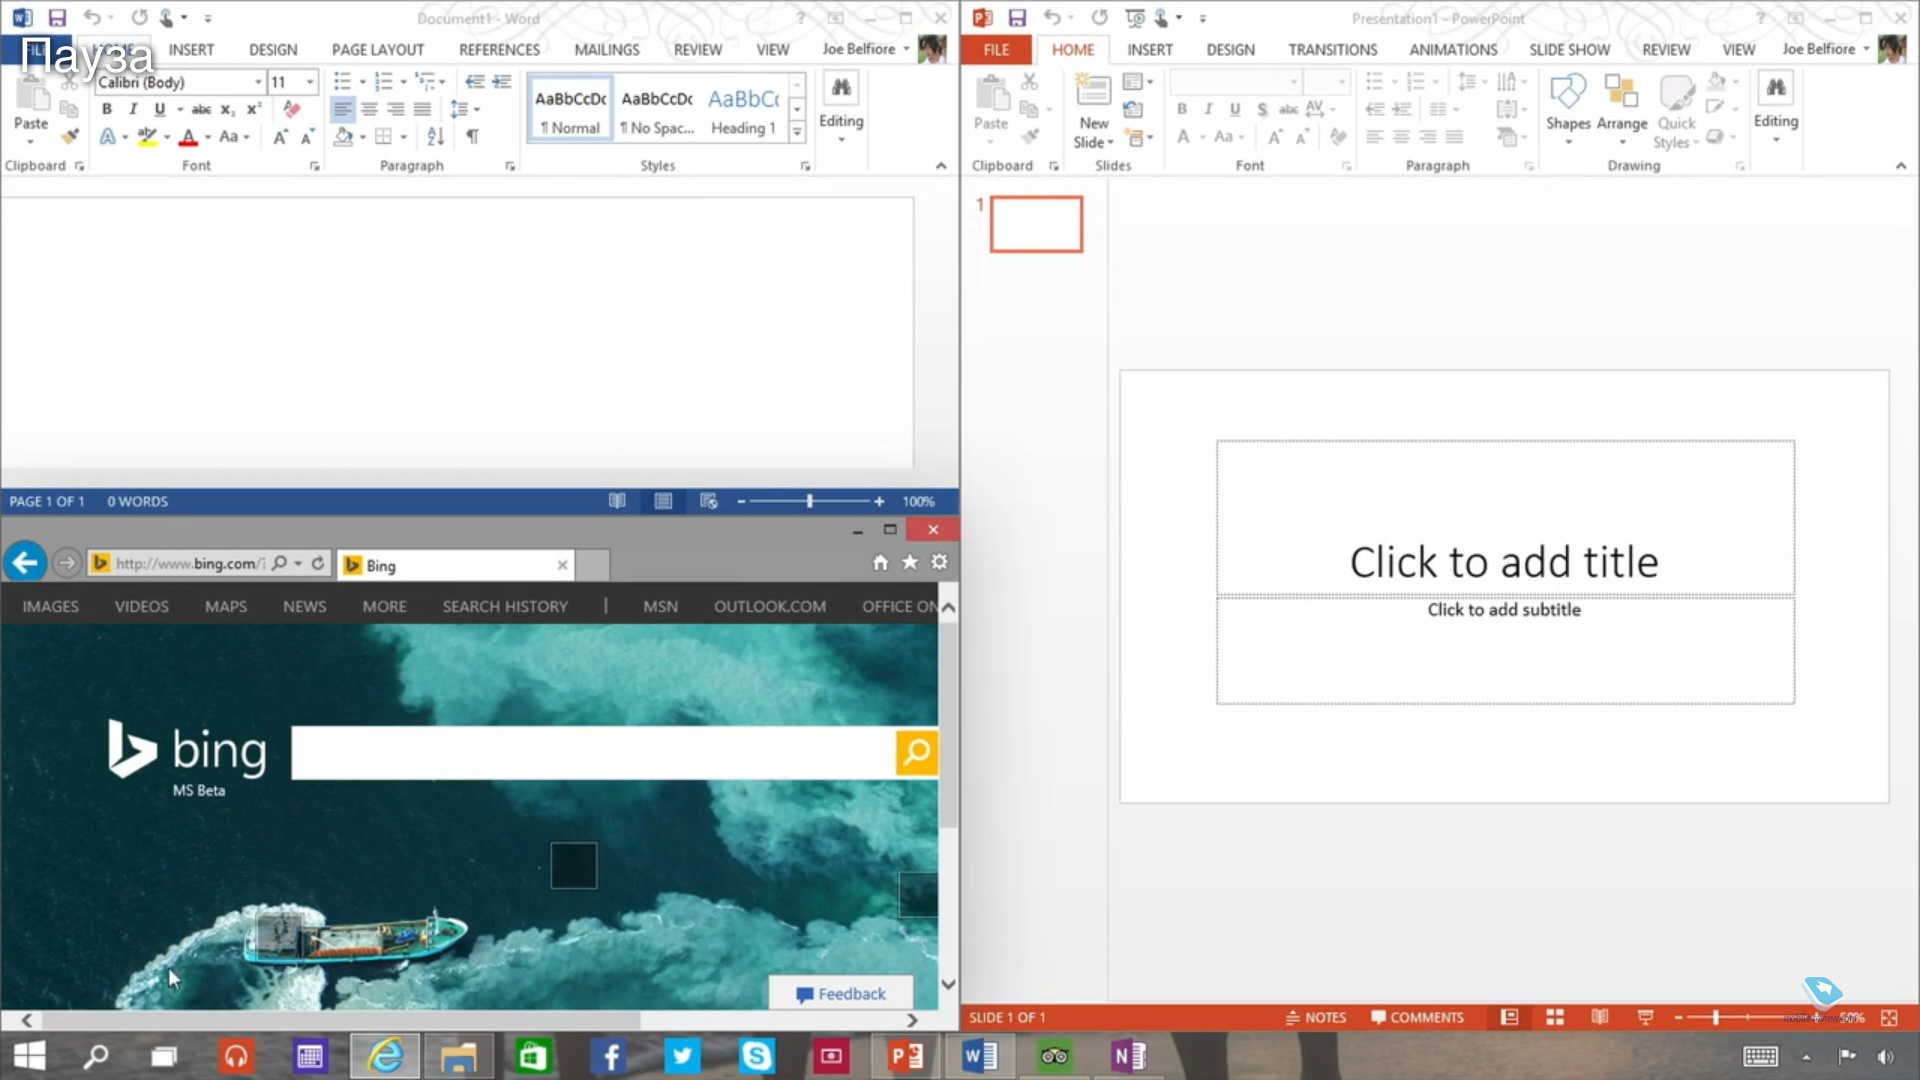Screen dimensions: 1920x1080
Task: Expand the Styles gallery more arrow
Action: click(x=797, y=132)
